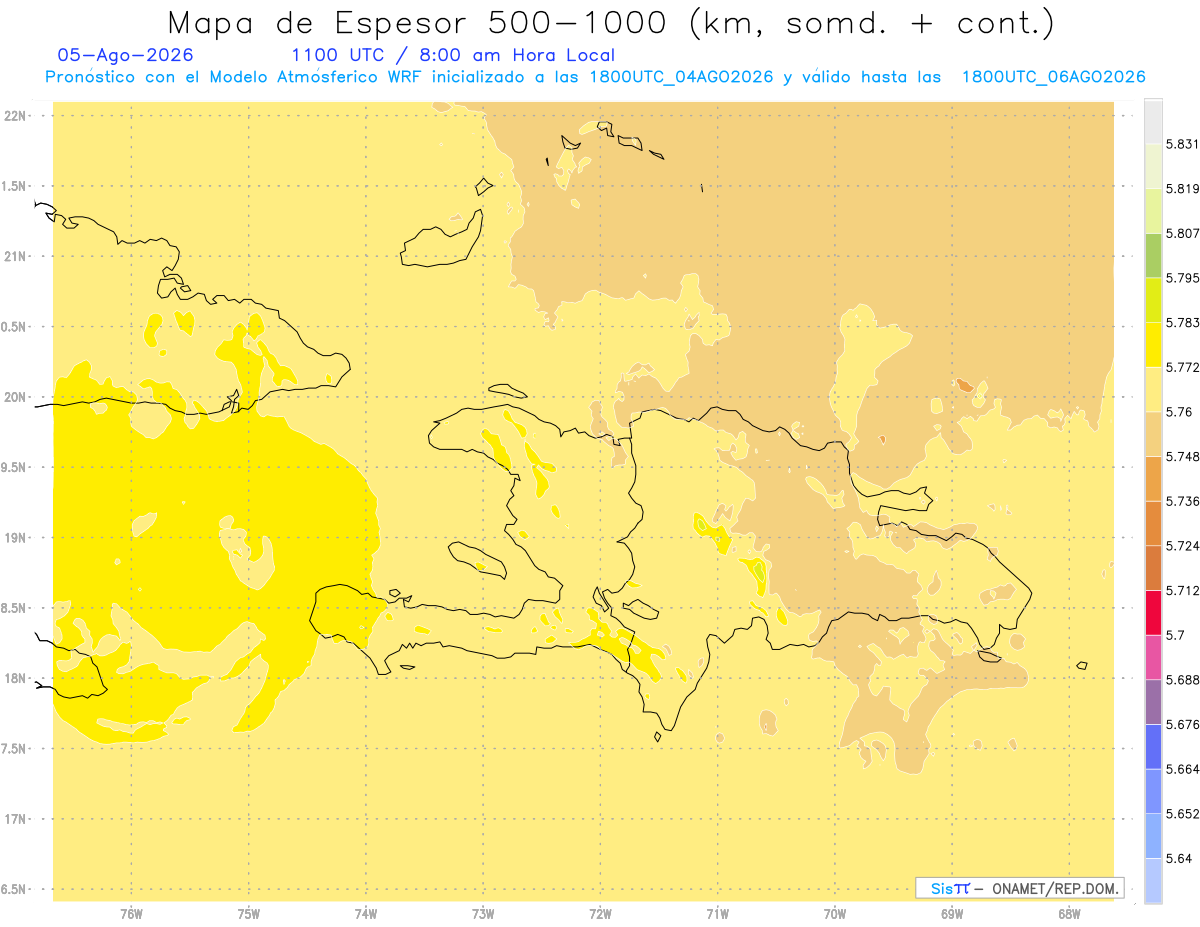The height and width of the screenshot is (927, 1200).
Task: Select the tan swatch between 5.748 and 5.76
Action: [x=1153, y=434]
